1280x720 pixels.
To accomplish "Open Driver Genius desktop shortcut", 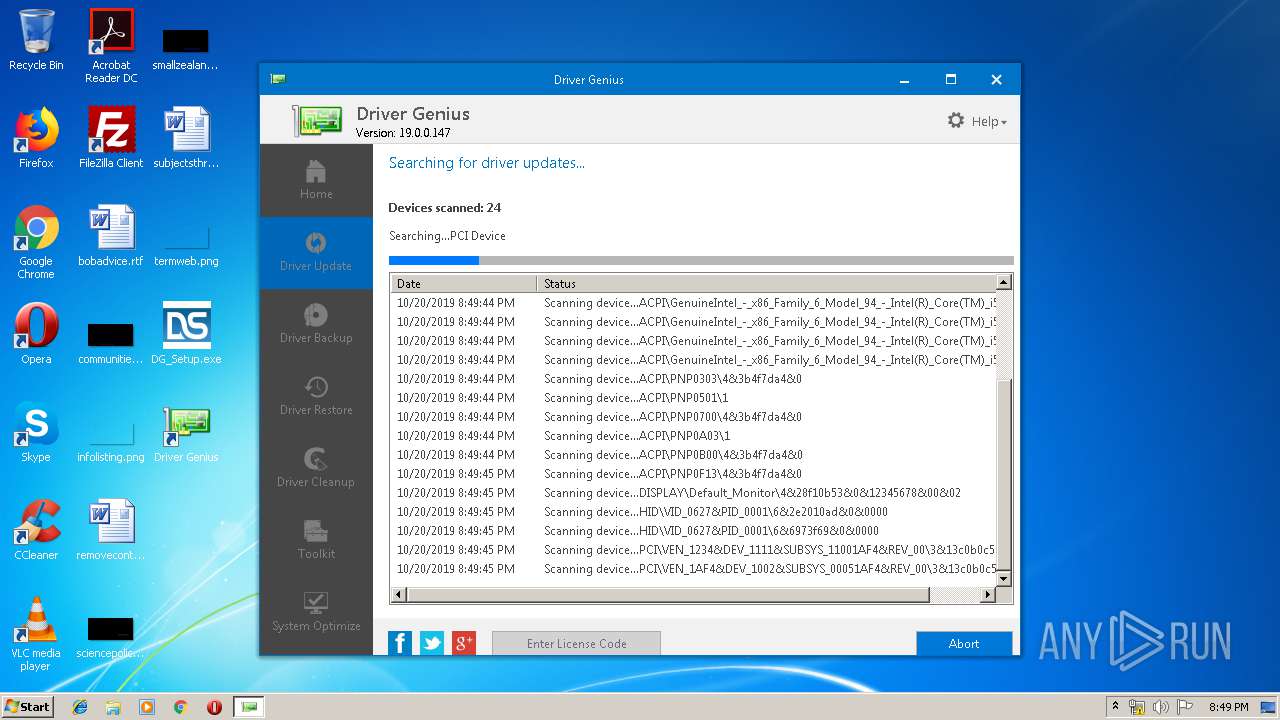I will coord(186,432).
